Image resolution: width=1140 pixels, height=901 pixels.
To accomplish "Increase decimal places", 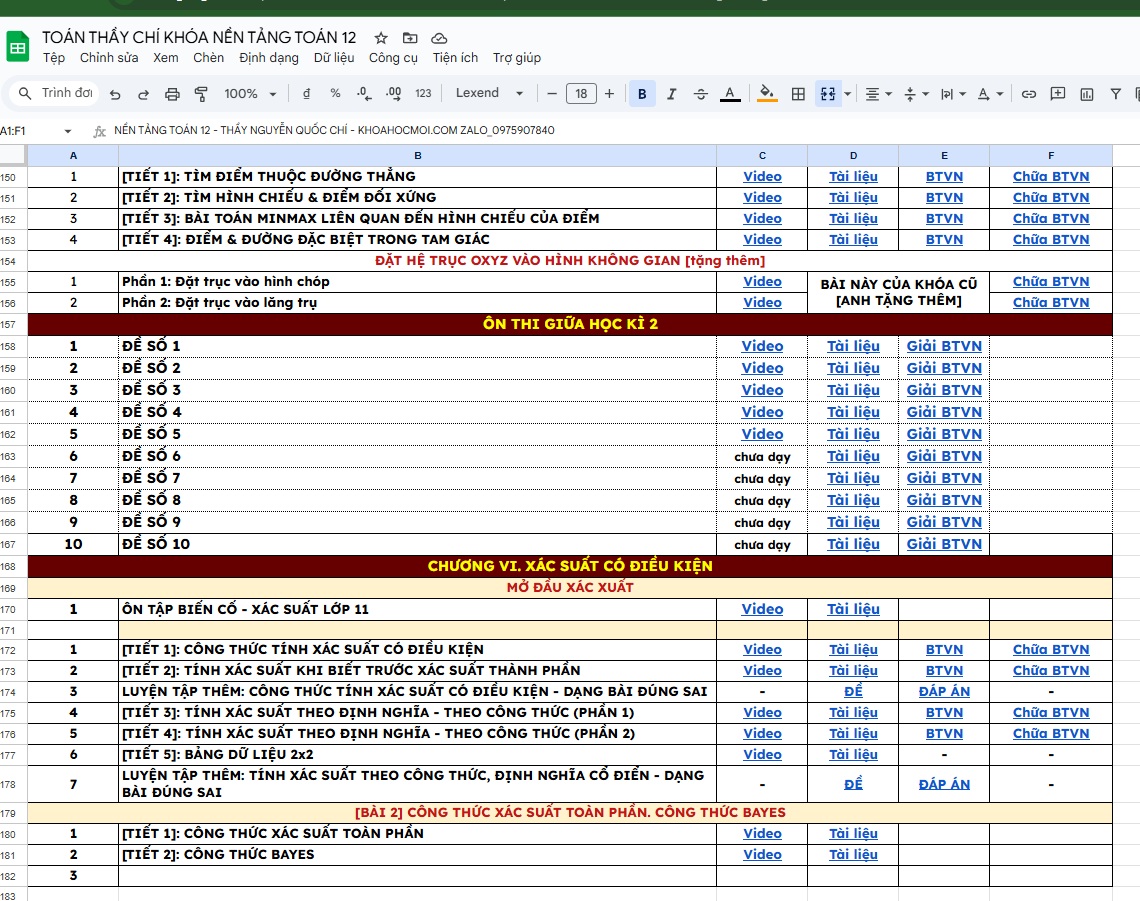I will click(x=393, y=93).
